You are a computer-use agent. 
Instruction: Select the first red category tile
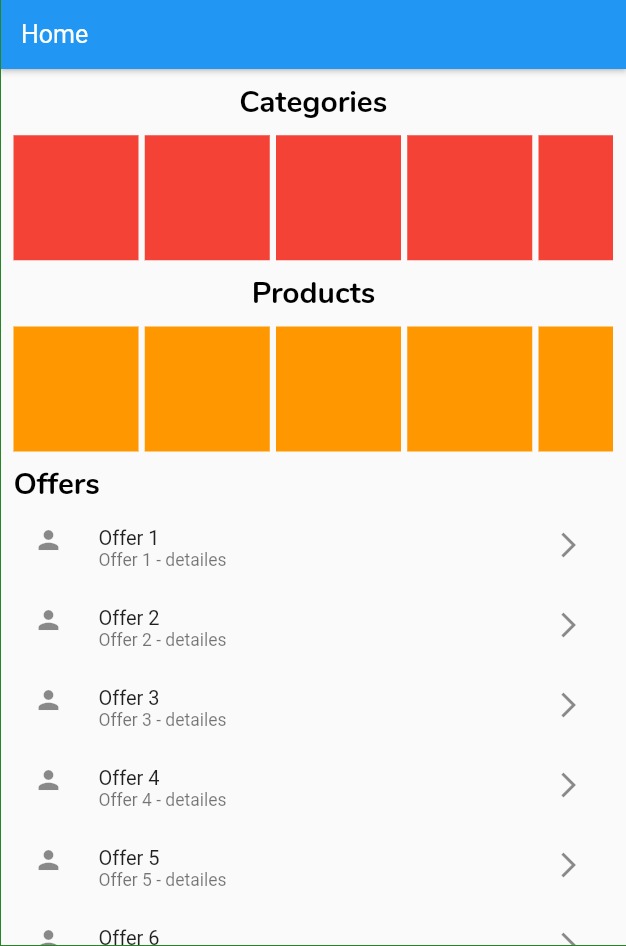coord(75,197)
